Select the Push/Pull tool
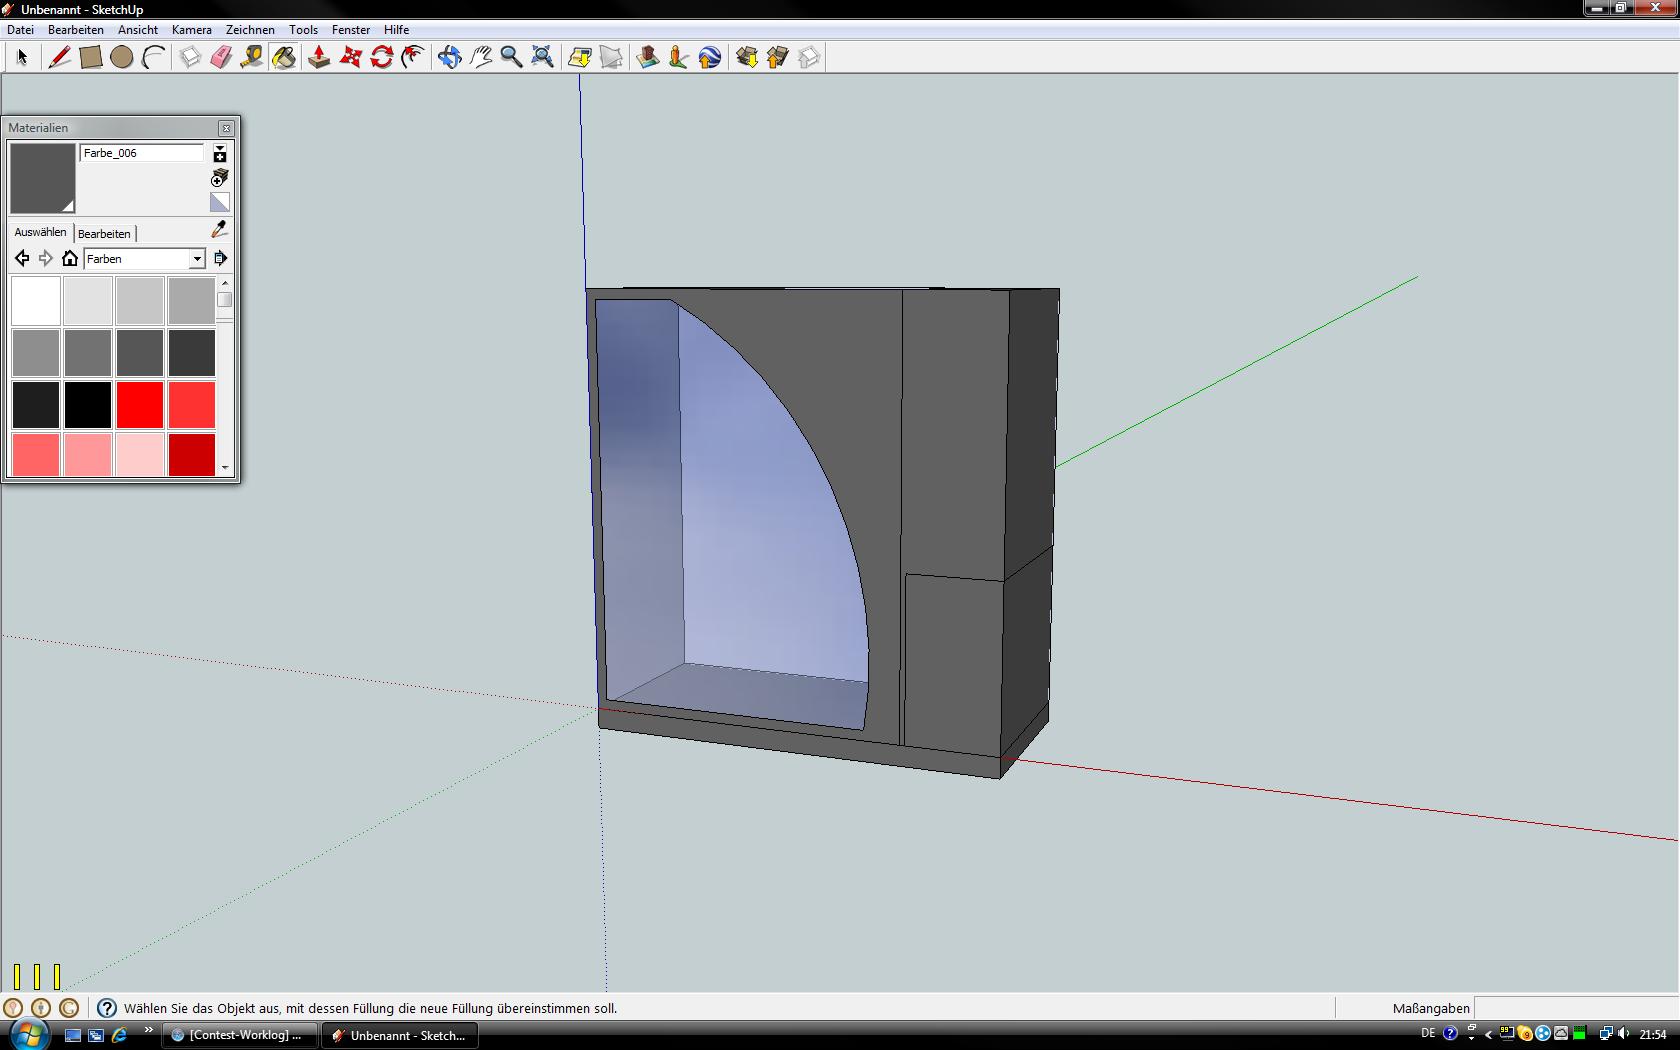This screenshot has height=1050, width=1680. (x=319, y=57)
